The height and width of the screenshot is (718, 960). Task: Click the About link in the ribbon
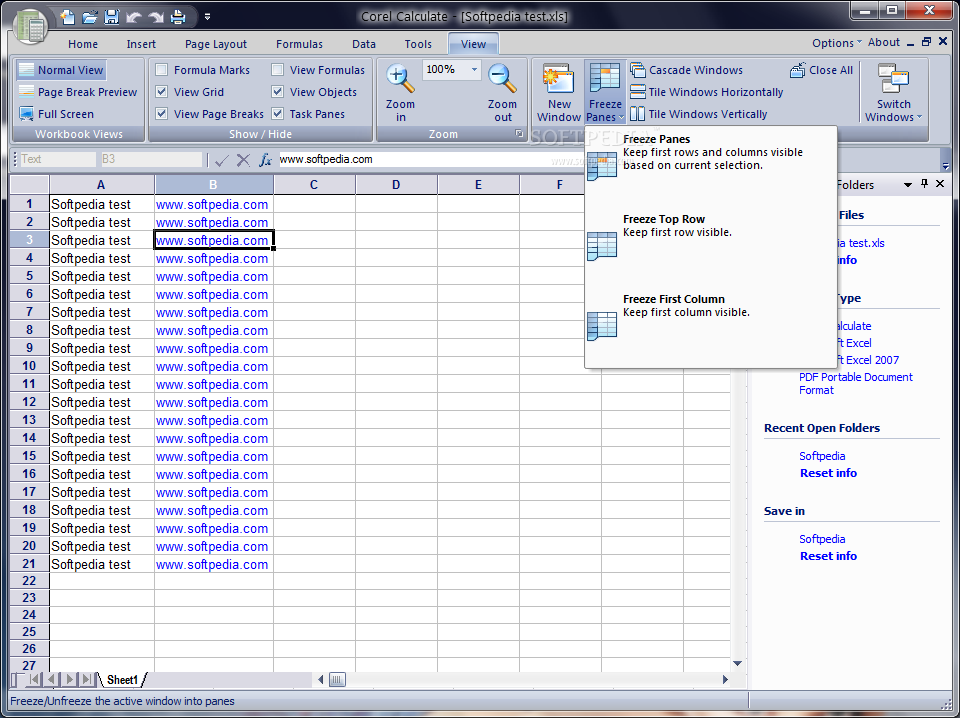click(x=883, y=42)
